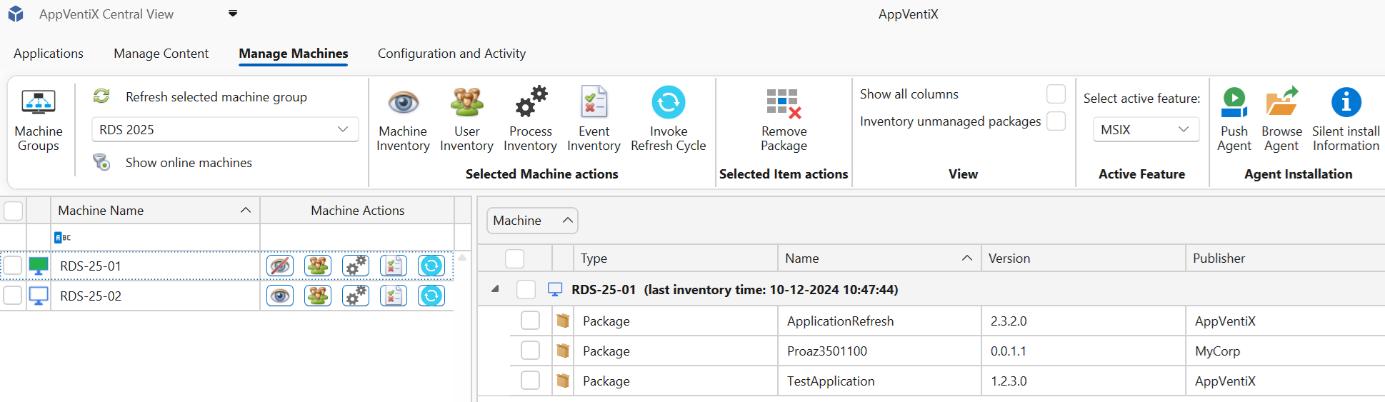Click process inventory gears for RDS-25-02
Viewport: 1385px width, 402px height.
point(355,296)
